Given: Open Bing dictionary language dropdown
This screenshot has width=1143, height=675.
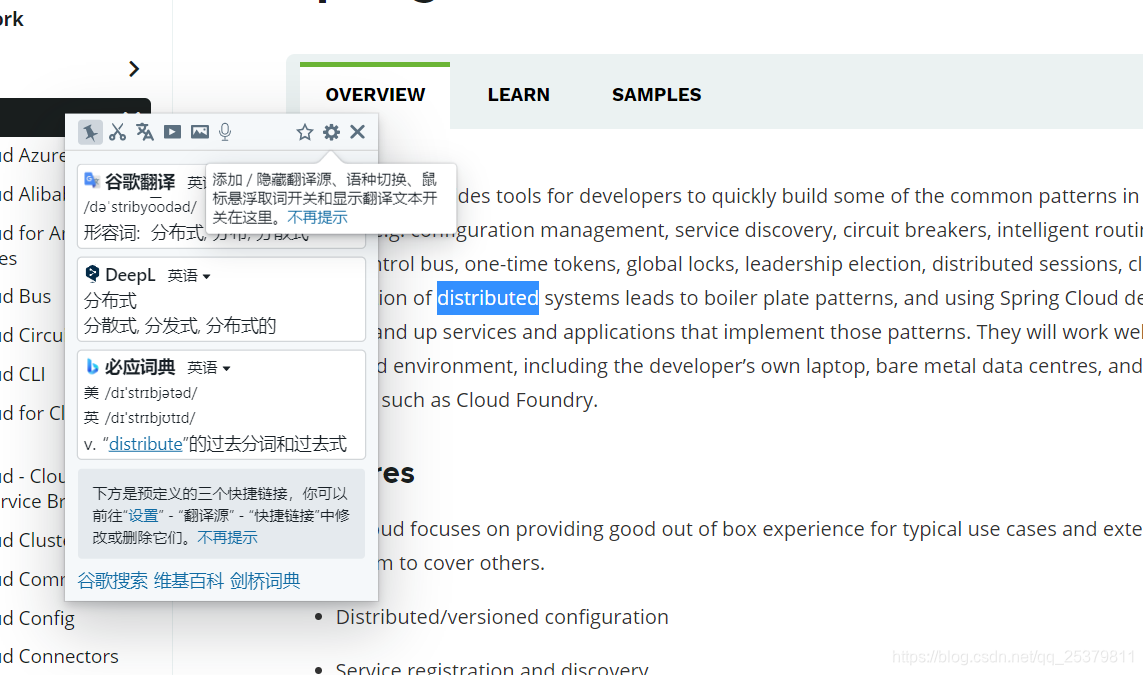Looking at the screenshot, I should tap(208, 367).
